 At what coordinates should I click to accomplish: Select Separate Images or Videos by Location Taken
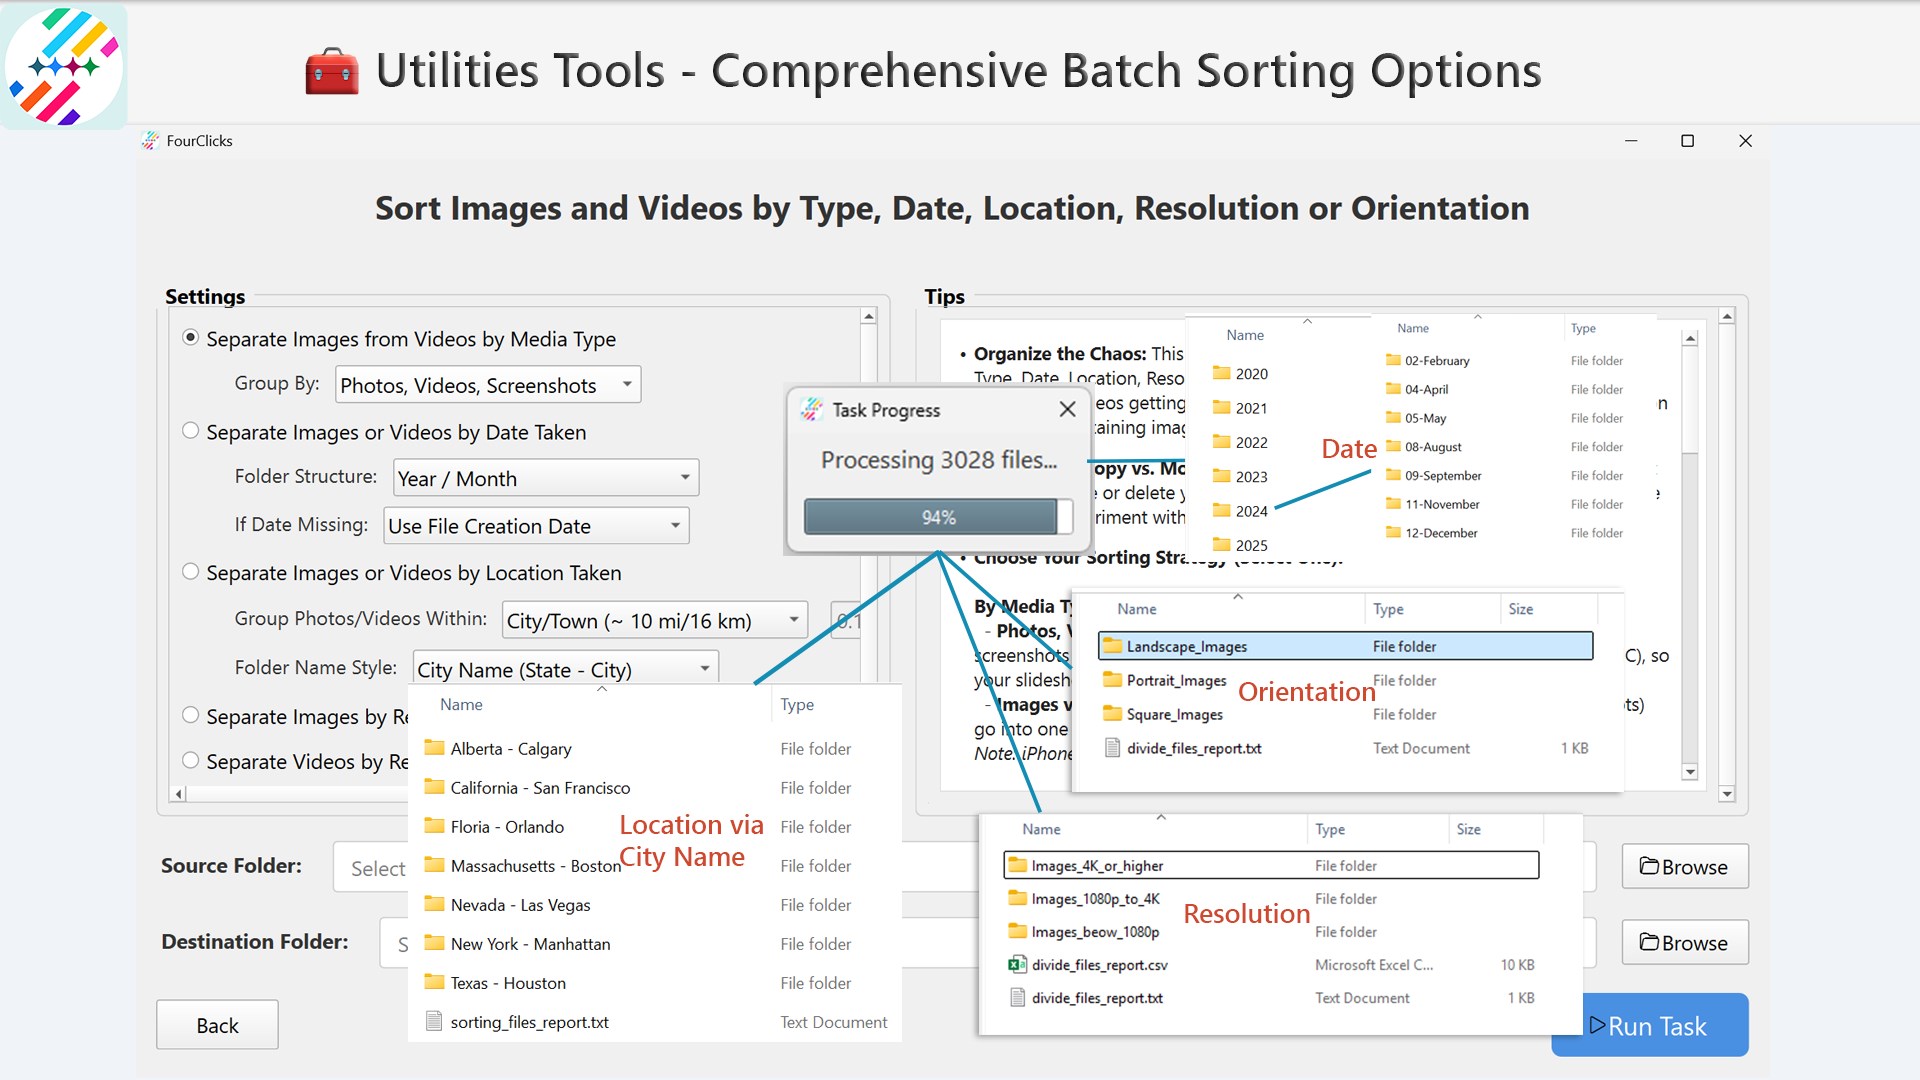[x=191, y=571]
